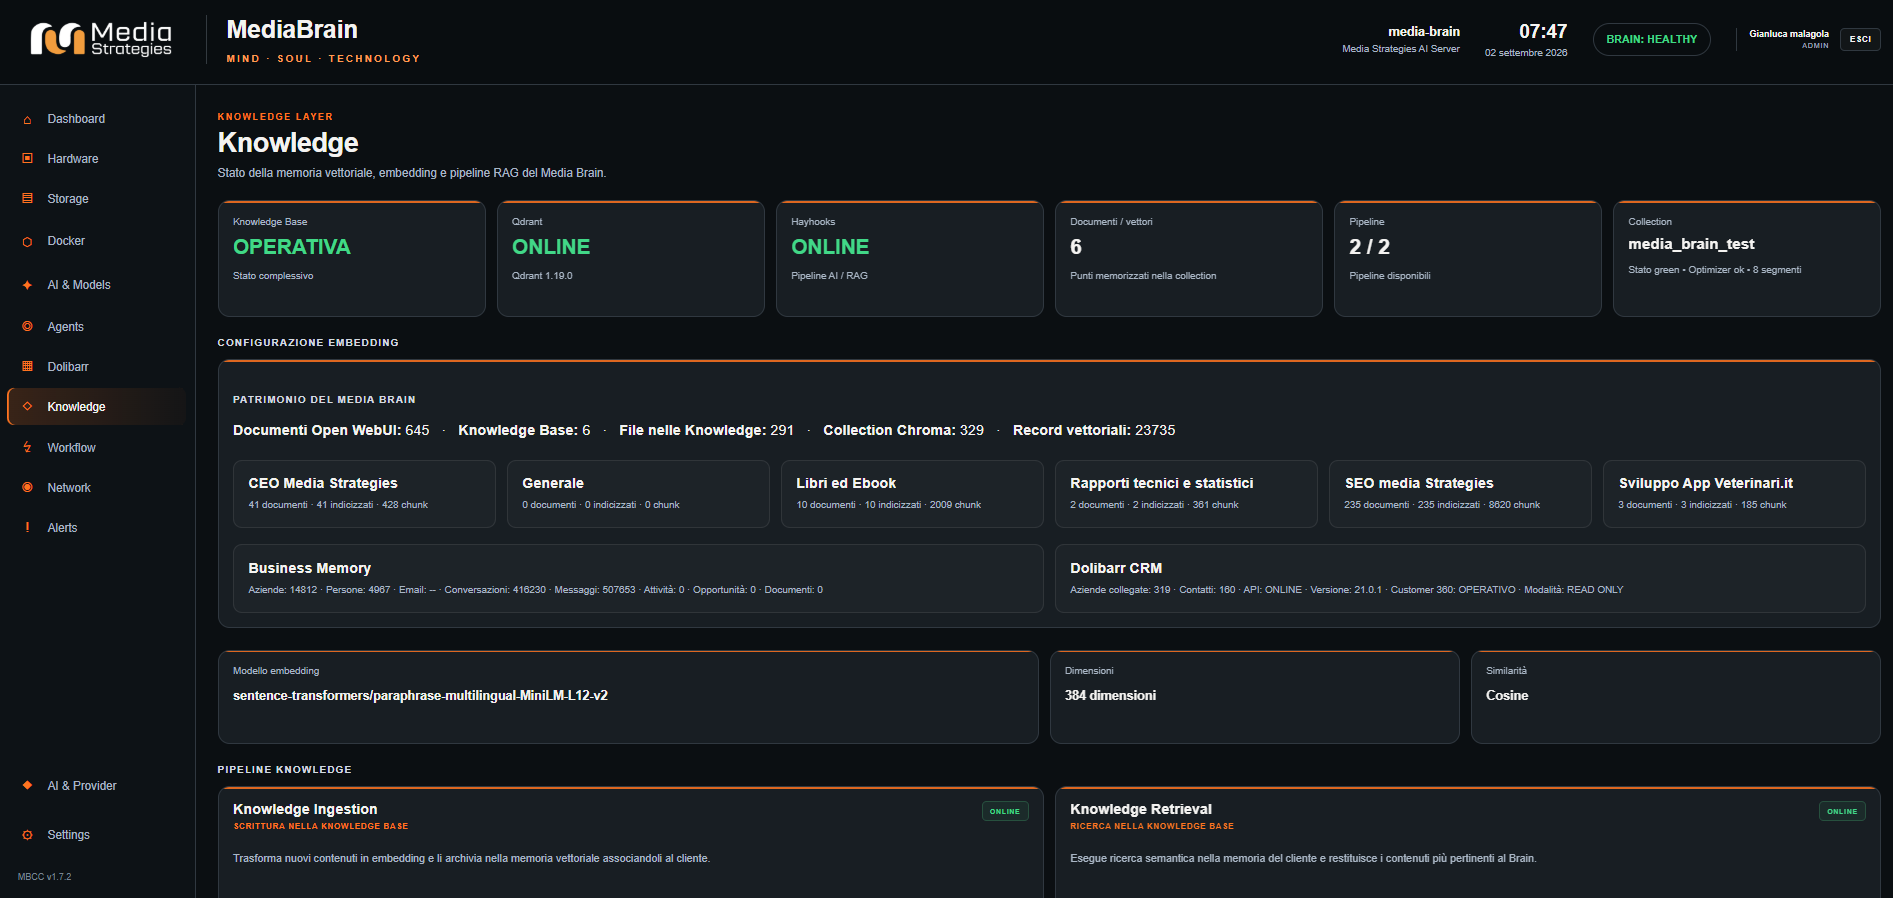The width and height of the screenshot is (1893, 898).
Task: Click the AI & Models star icon
Action: (27, 285)
